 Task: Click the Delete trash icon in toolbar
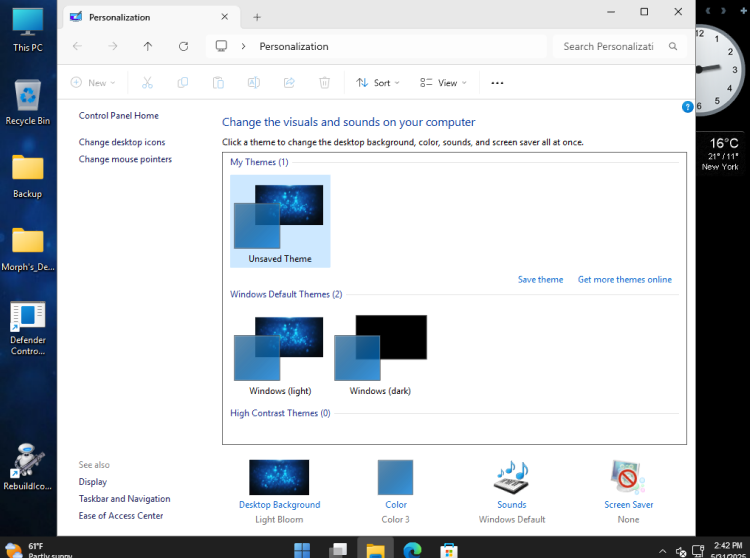point(324,83)
